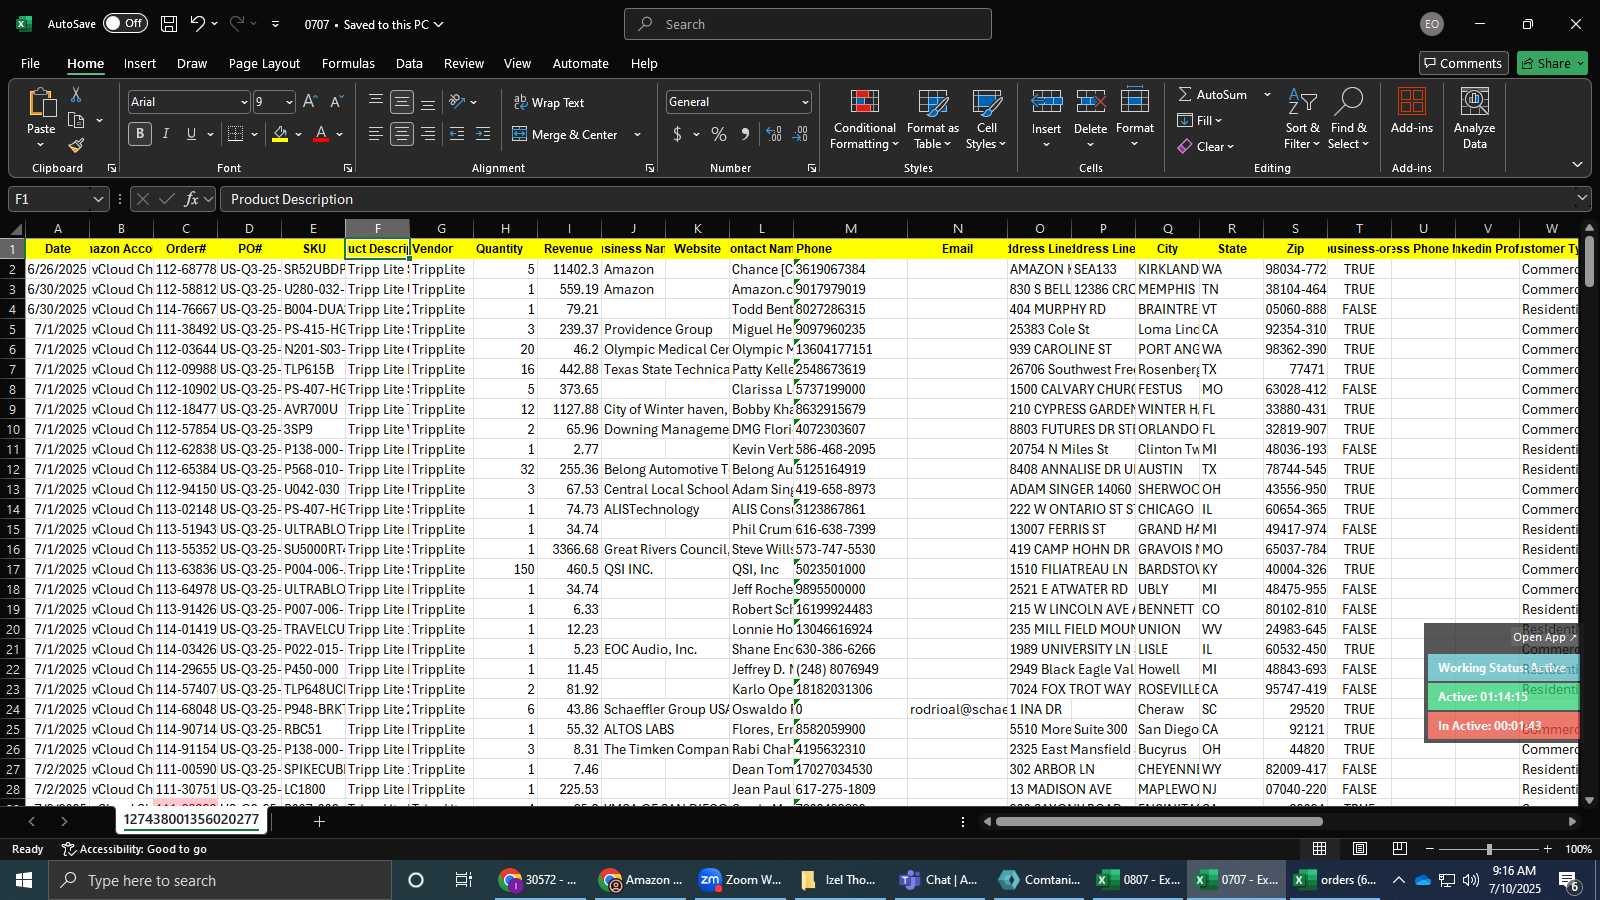Open the Paste options dropdown arrow
The height and width of the screenshot is (900, 1600).
tap(41, 145)
